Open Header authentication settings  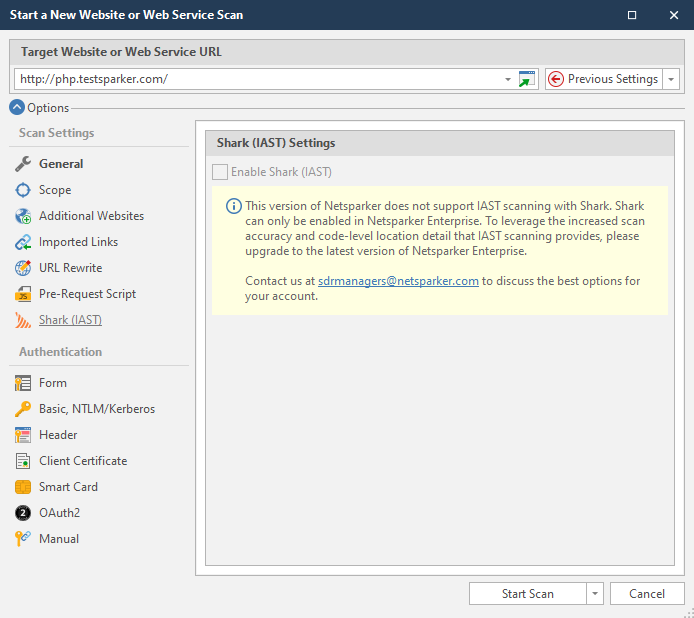pyautogui.click(x=58, y=435)
